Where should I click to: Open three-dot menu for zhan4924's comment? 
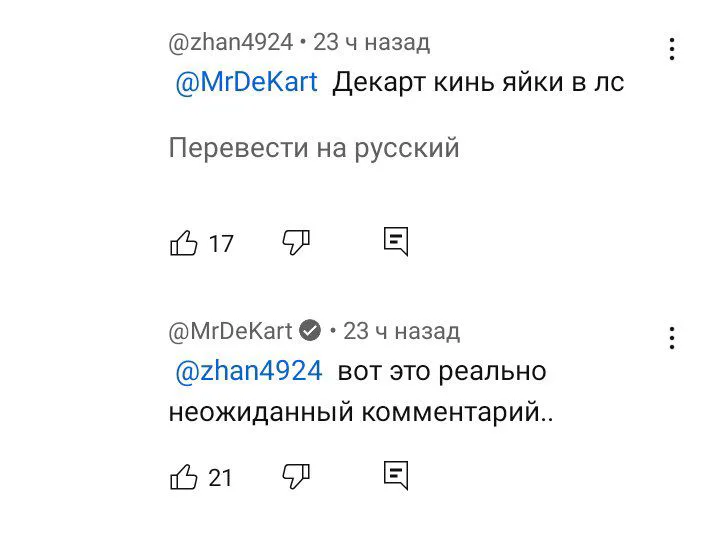coord(672,49)
